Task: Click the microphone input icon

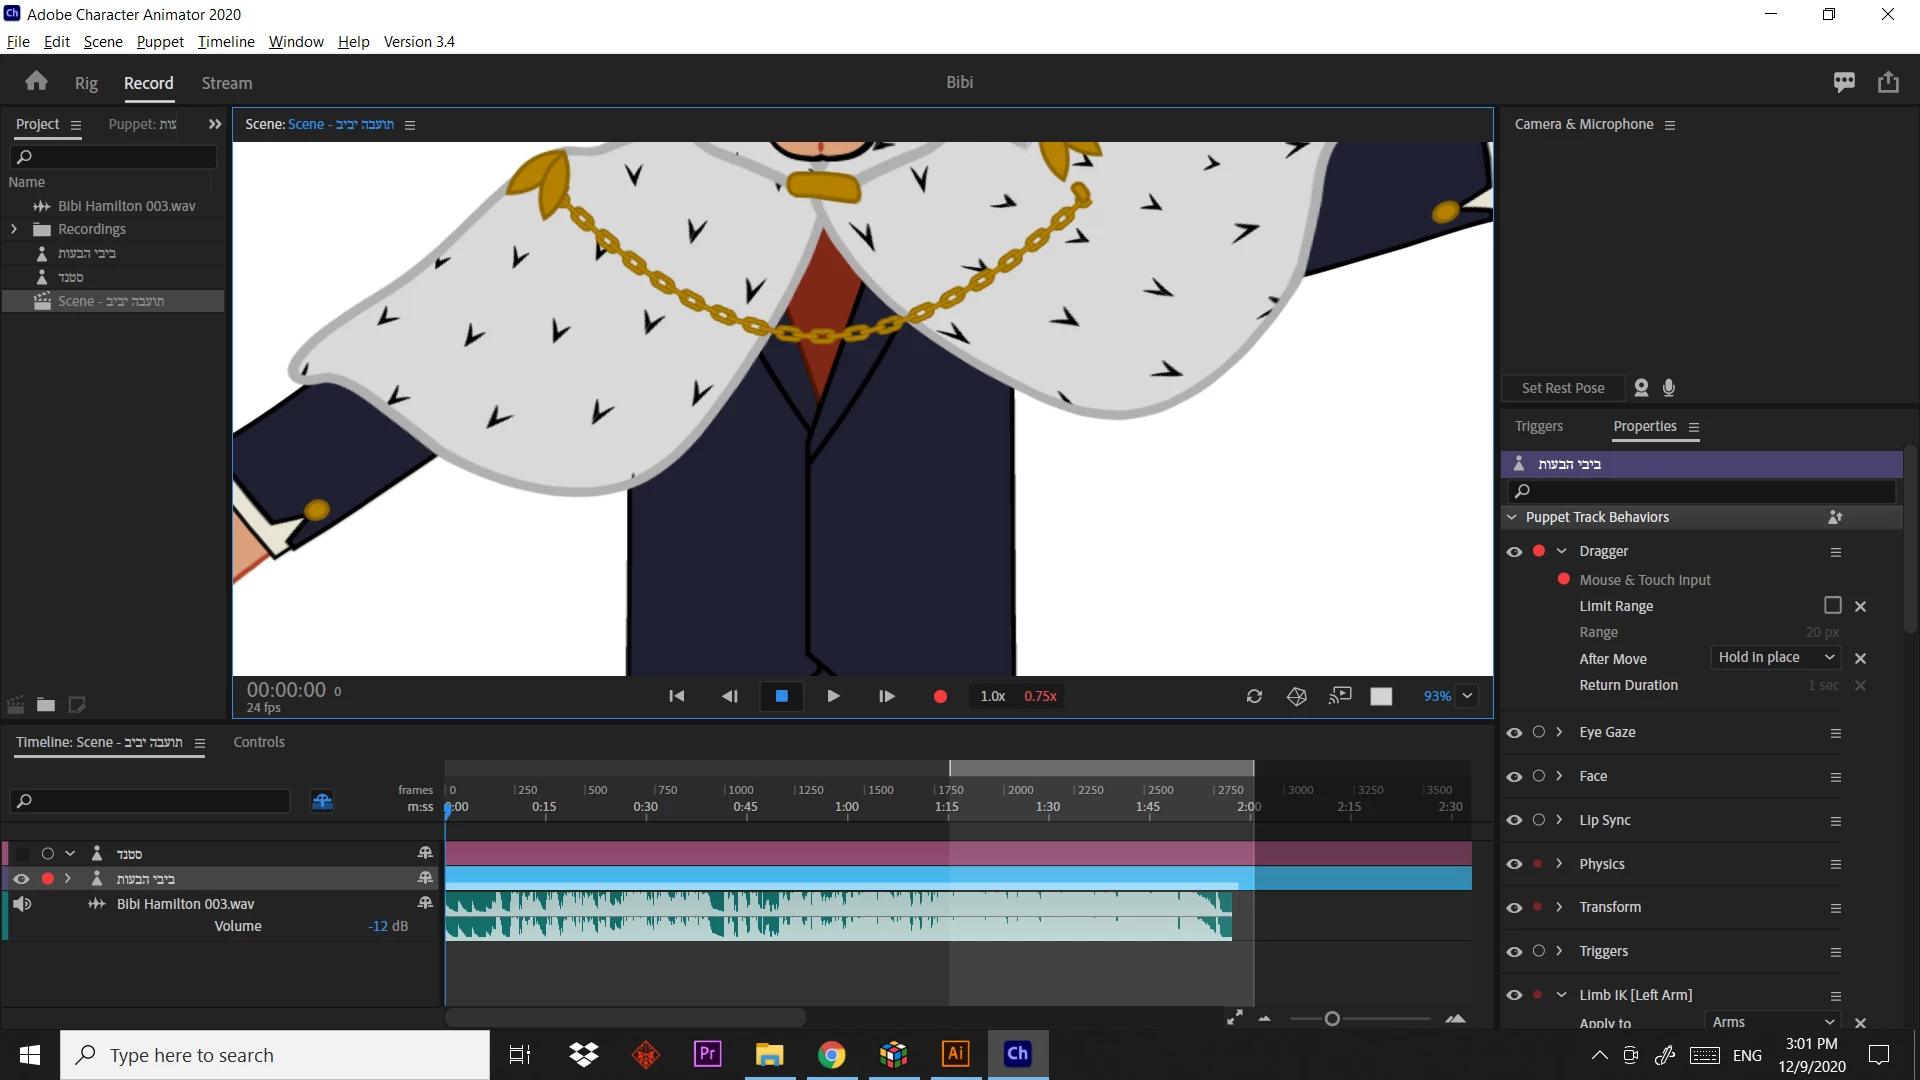Action: tap(1669, 388)
